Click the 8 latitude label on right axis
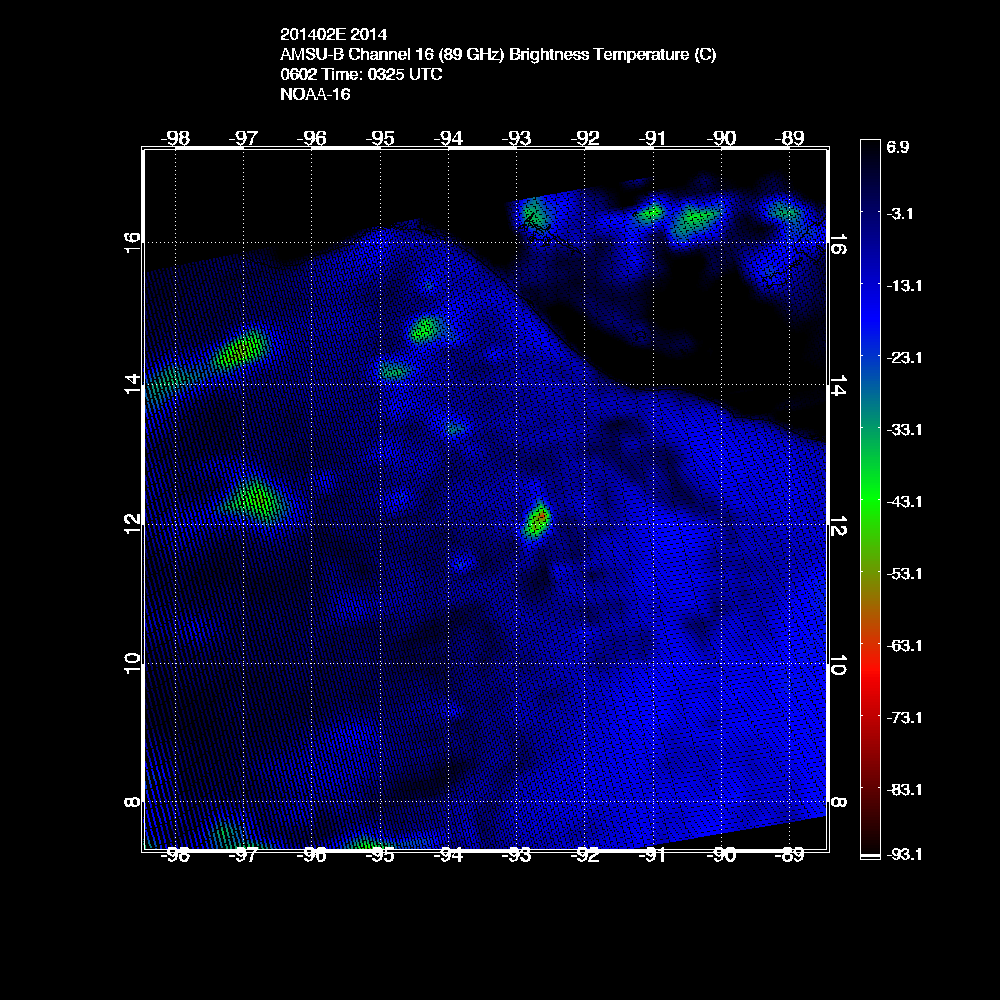1000x1000 pixels. click(x=838, y=802)
